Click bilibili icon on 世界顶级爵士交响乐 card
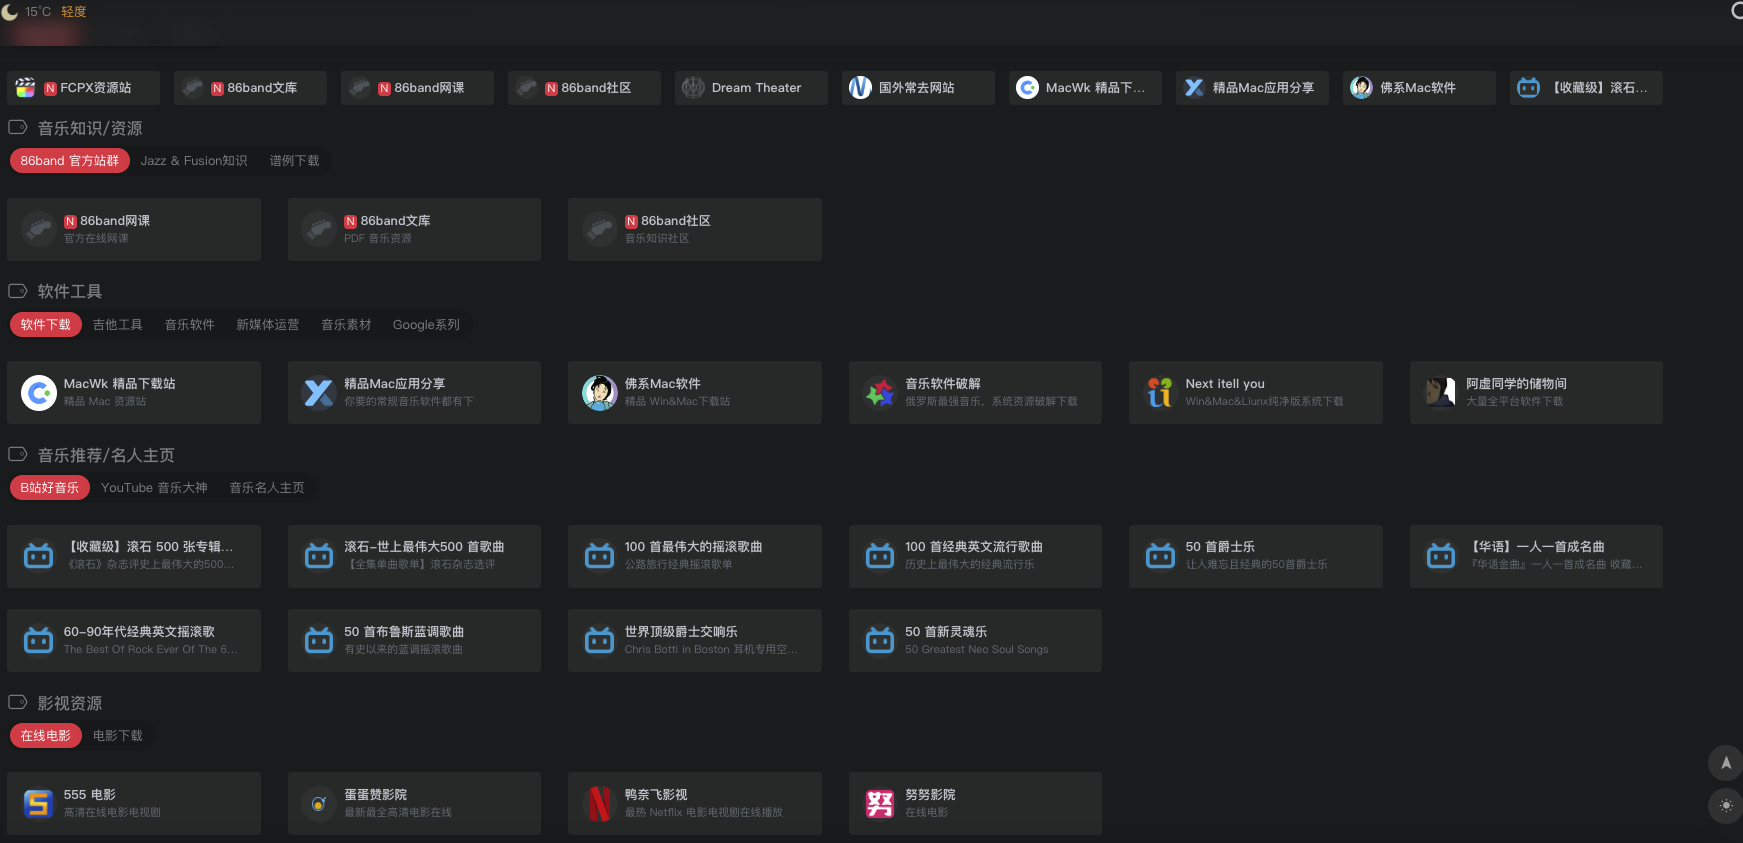This screenshot has height=843, width=1743. [x=599, y=641]
